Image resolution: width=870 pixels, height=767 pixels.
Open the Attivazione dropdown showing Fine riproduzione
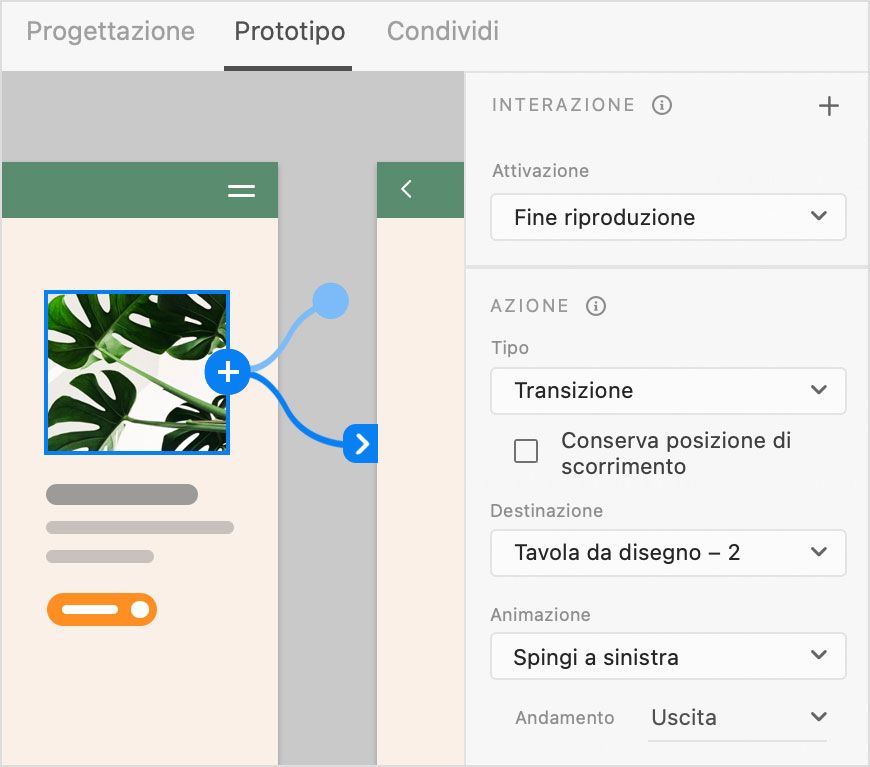[x=668, y=217]
